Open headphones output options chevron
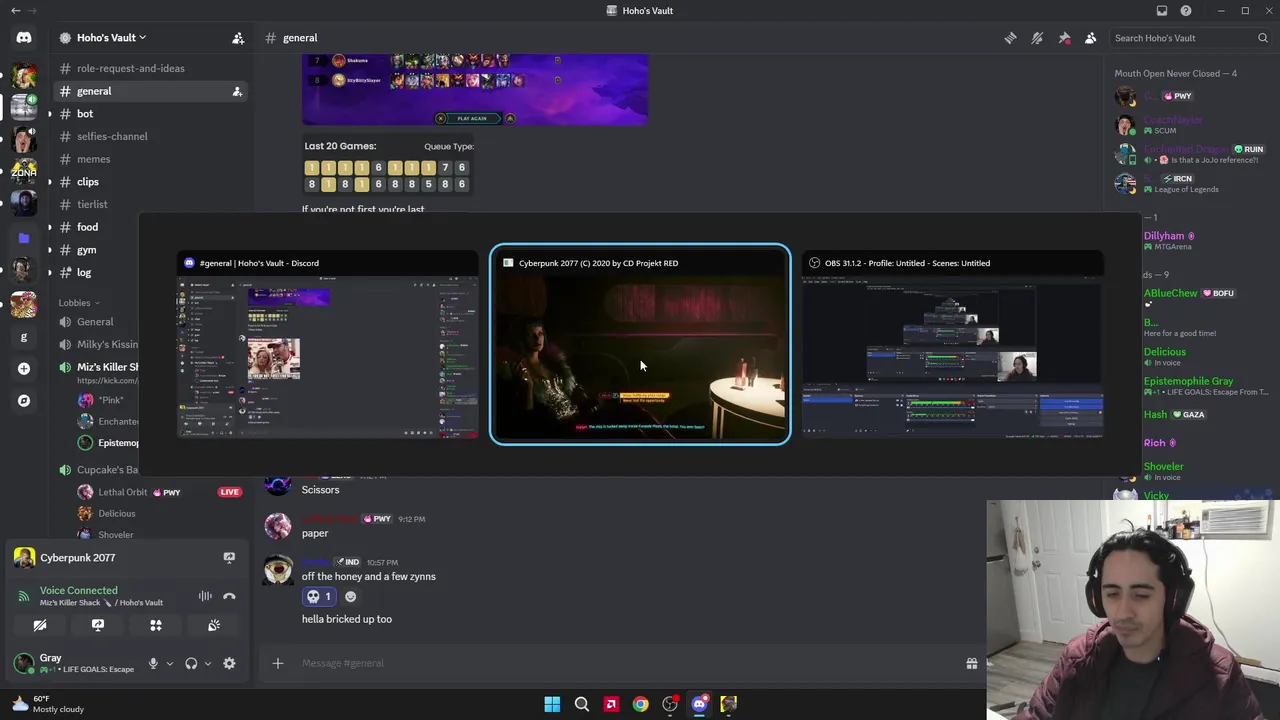The image size is (1280, 720). [207, 663]
